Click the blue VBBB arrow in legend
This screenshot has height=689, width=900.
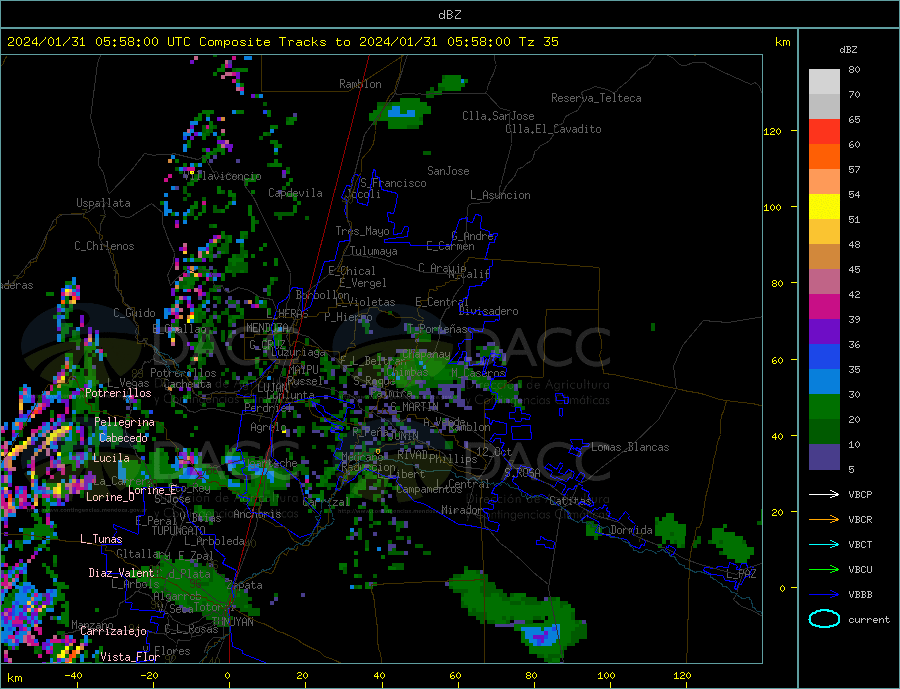[x=824, y=594]
